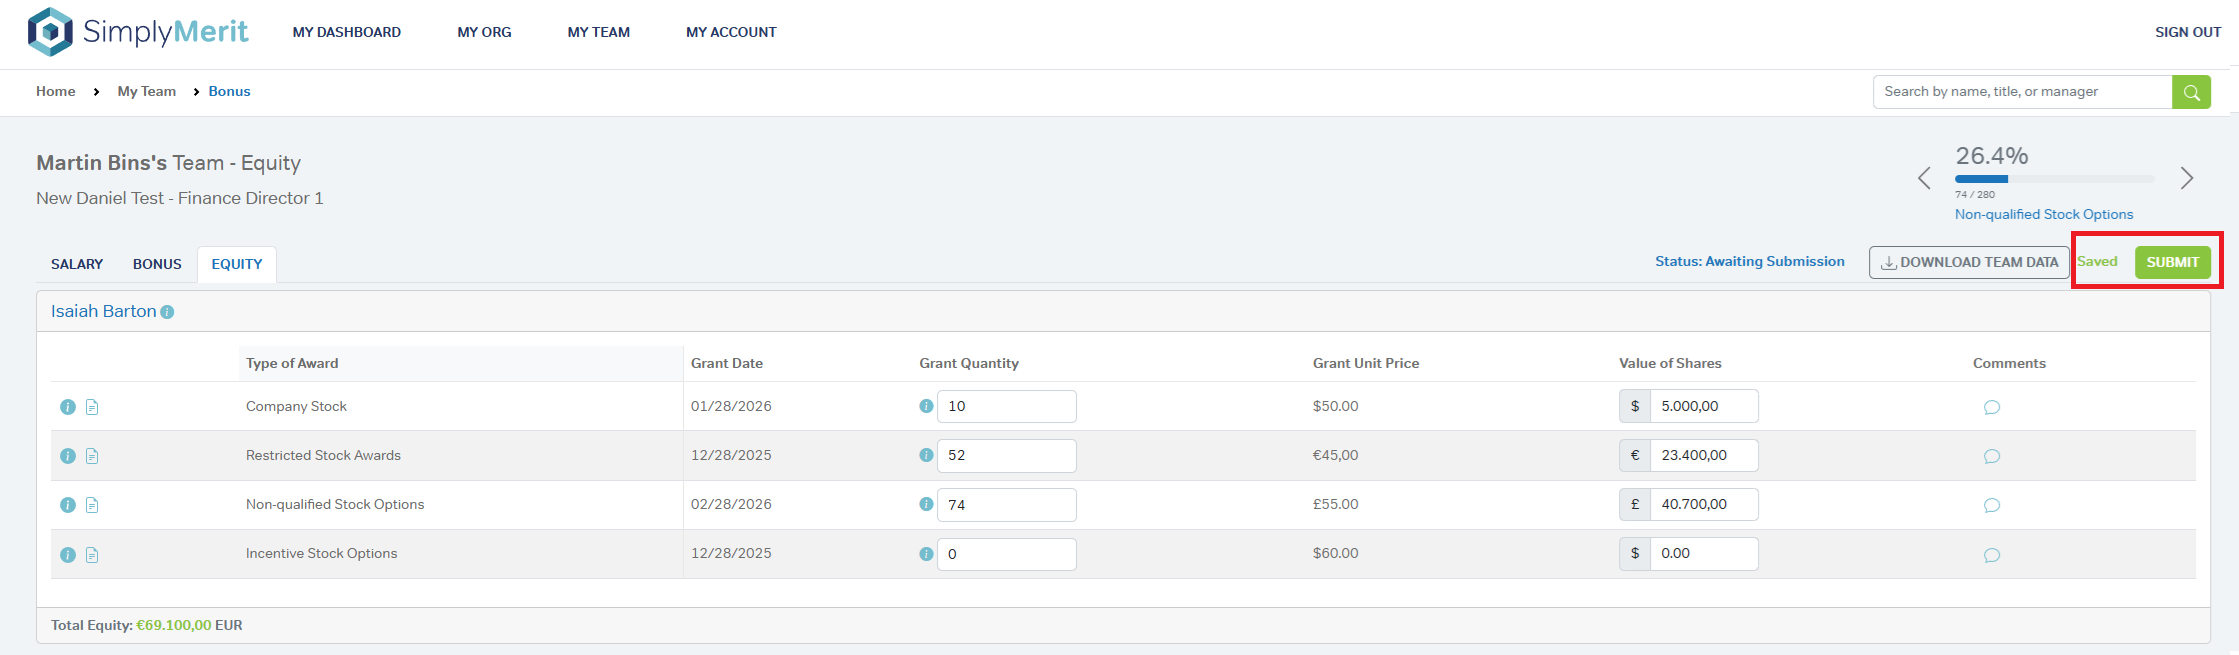This screenshot has width=2239, height=655.
Task: Click DOWNLOAD TEAM DATA button
Action: tap(1968, 262)
